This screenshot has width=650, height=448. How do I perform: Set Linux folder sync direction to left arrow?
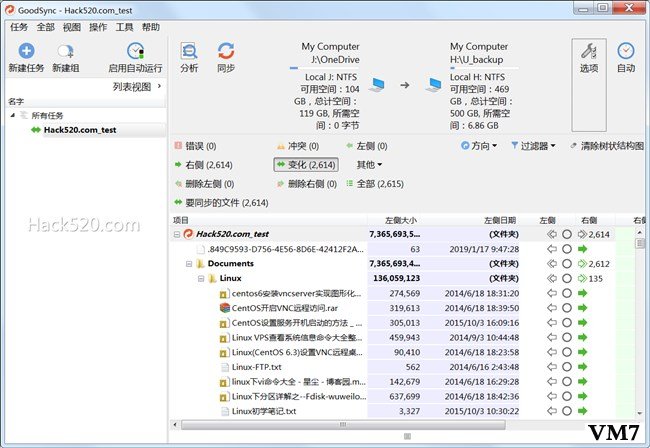(551, 278)
